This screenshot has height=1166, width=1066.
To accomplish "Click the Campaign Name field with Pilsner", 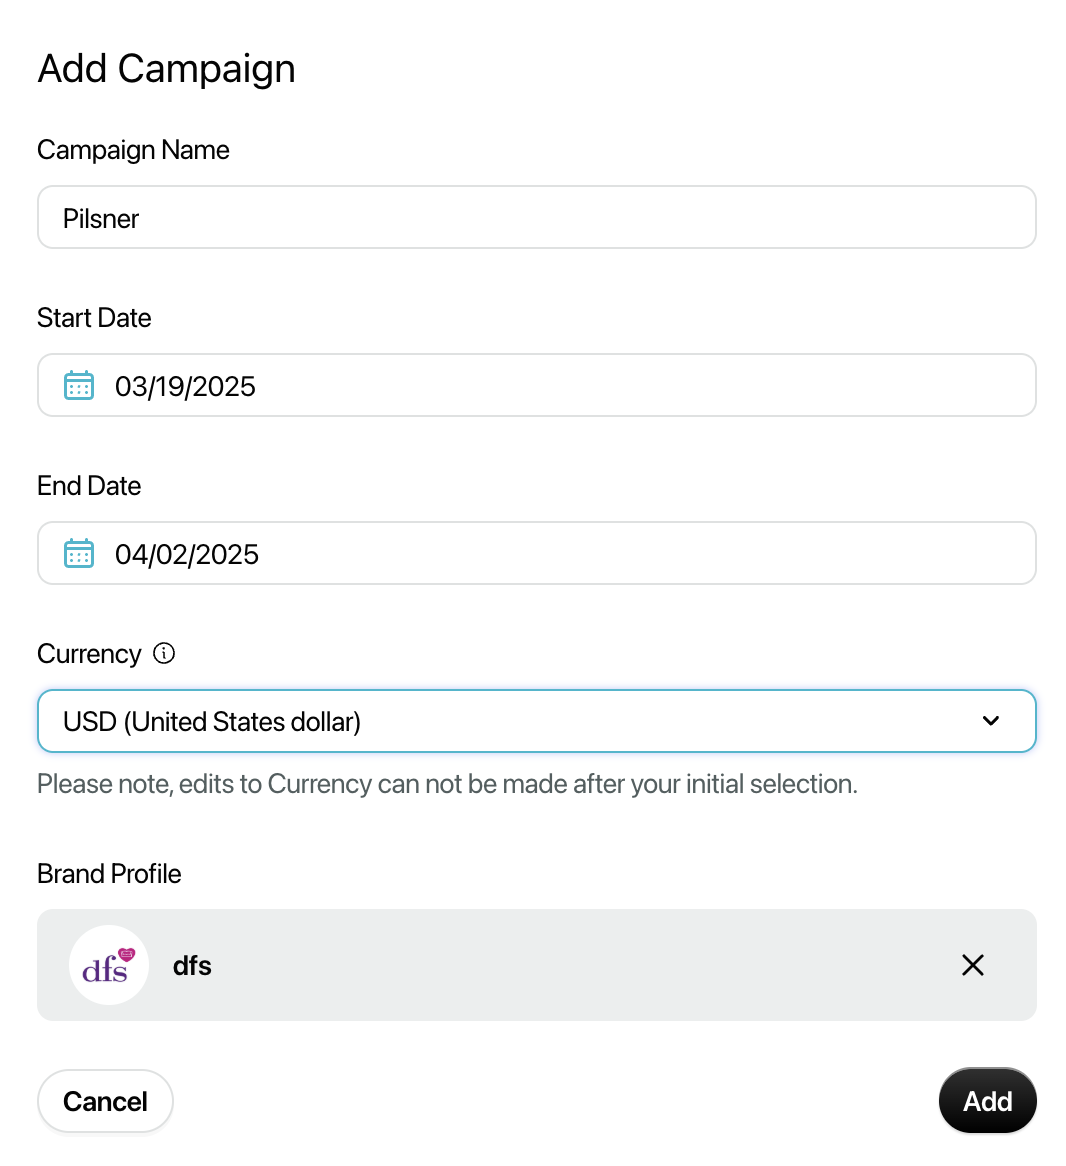I will pos(537,217).
